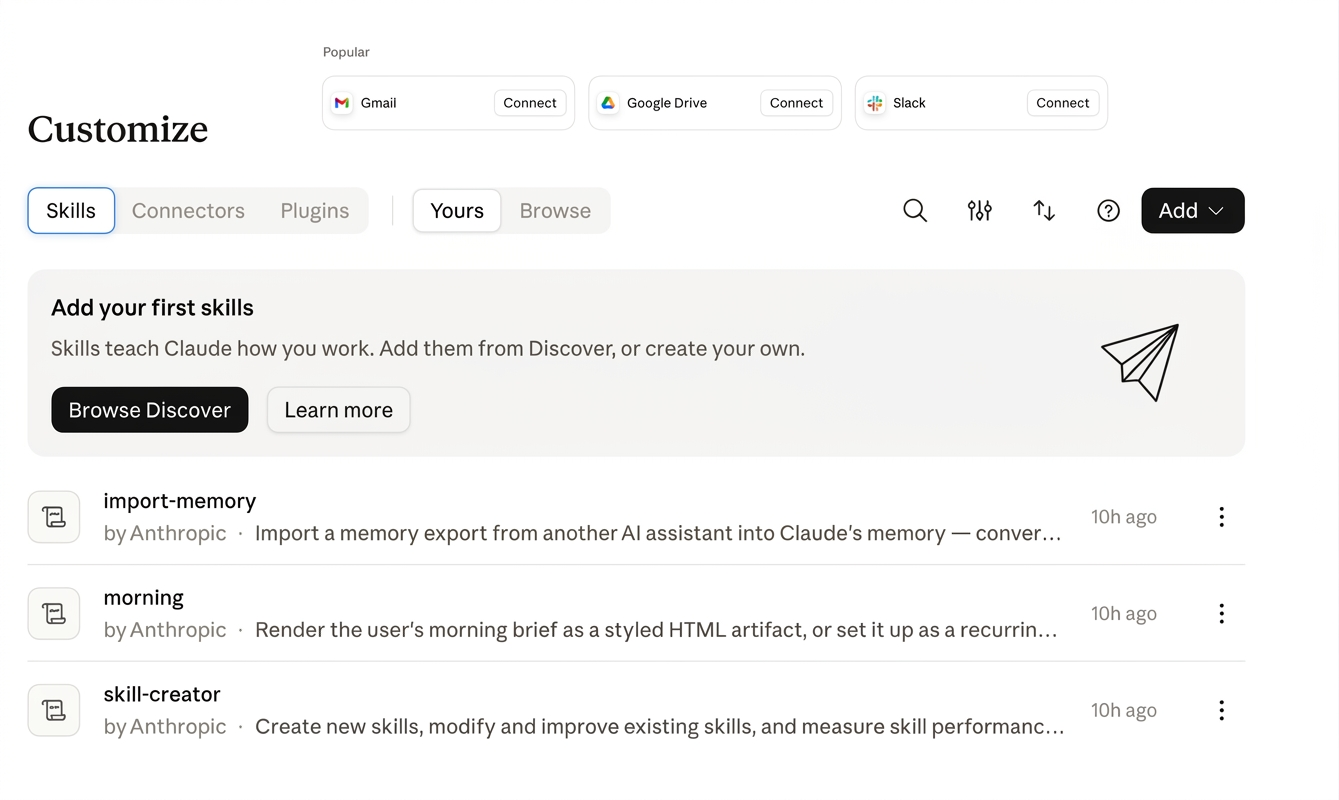Viewport: 1339px width, 800px height.
Task: Click the Gmail logo icon
Action: click(x=342, y=103)
